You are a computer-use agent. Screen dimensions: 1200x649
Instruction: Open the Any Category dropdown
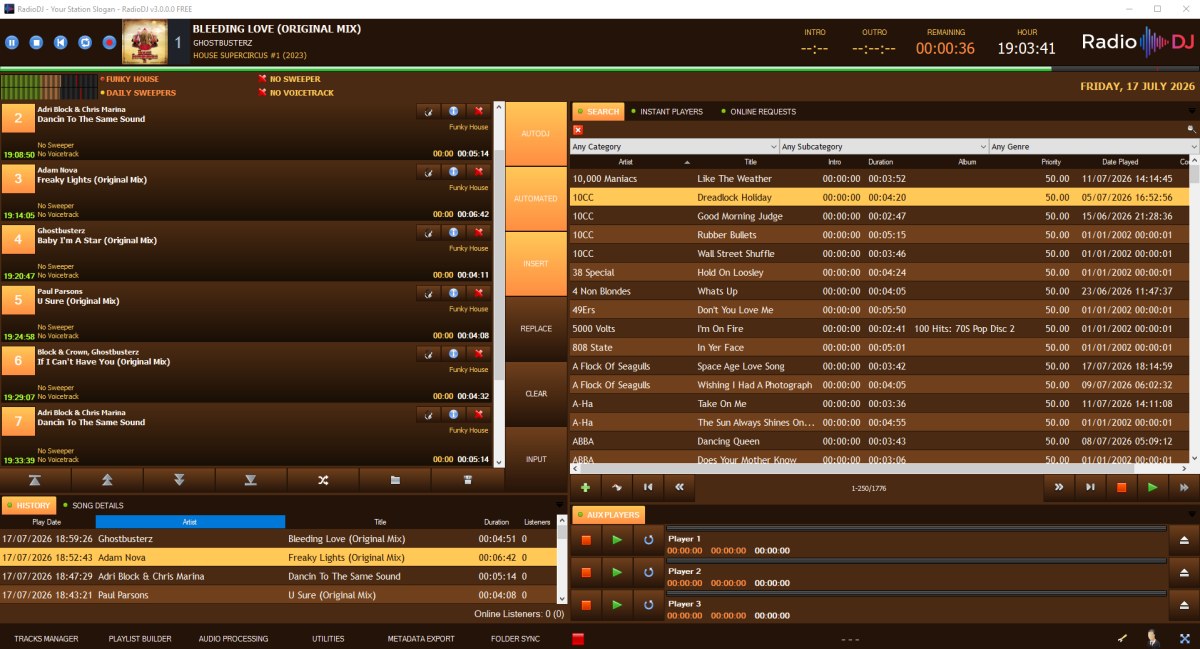coord(674,147)
